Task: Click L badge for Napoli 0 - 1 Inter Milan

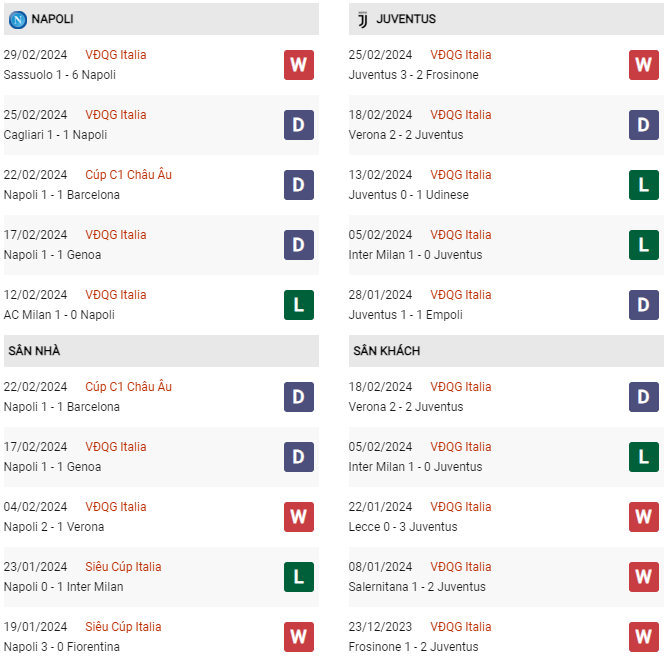Action: (299, 577)
